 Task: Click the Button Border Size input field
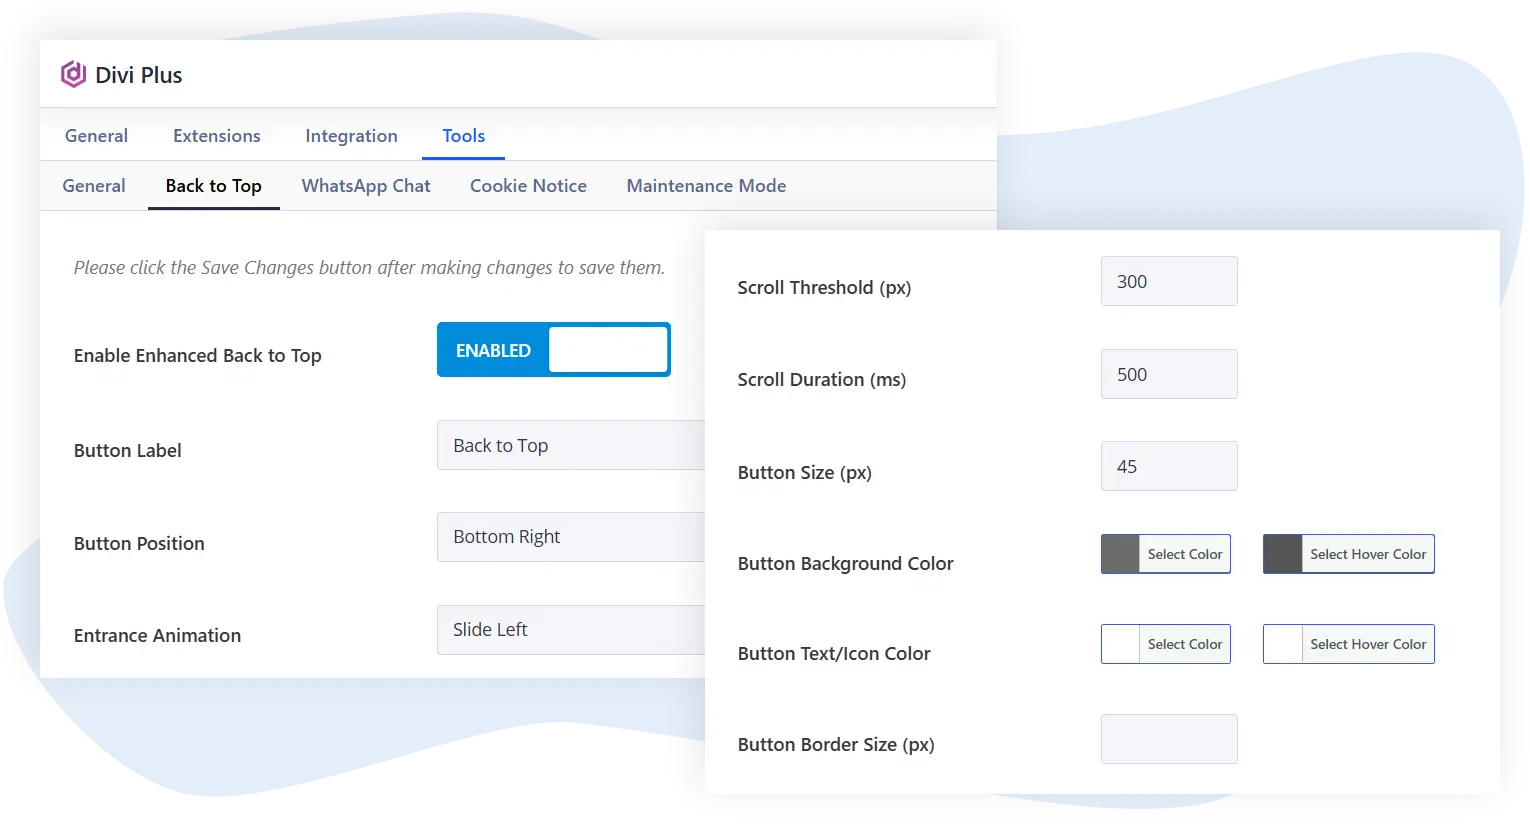[x=1169, y=739]
